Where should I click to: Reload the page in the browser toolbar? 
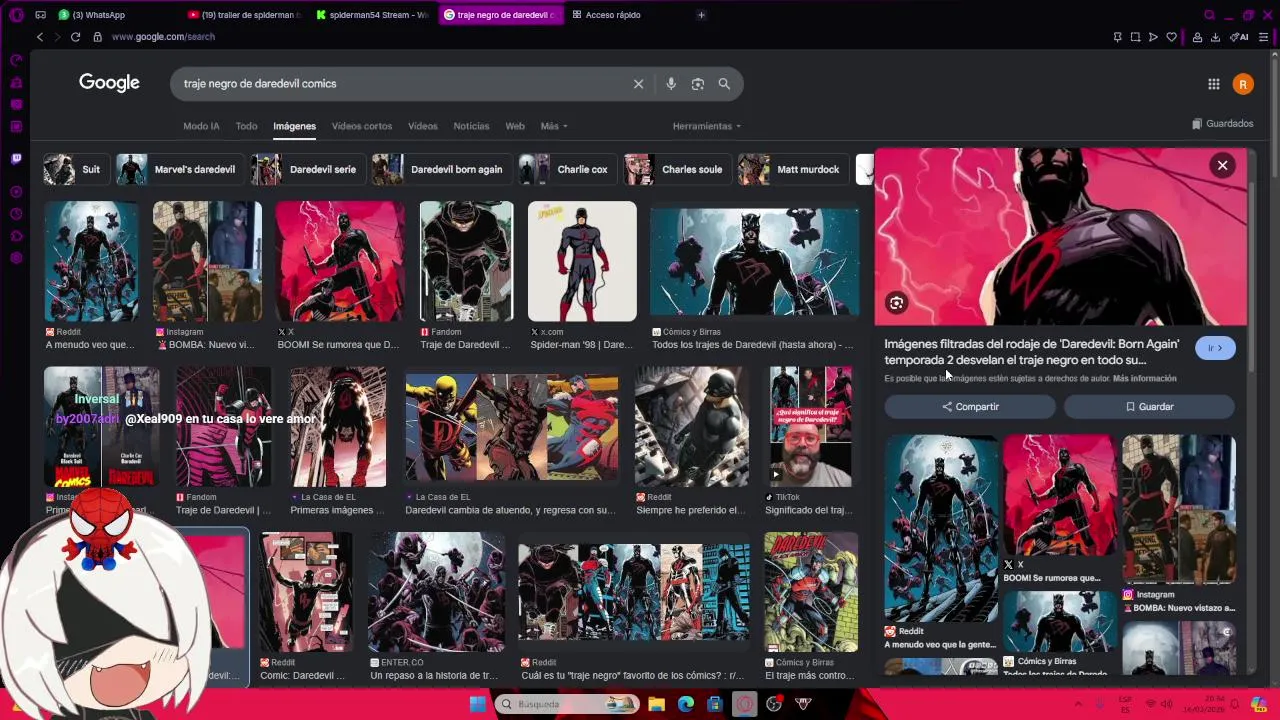75,37
